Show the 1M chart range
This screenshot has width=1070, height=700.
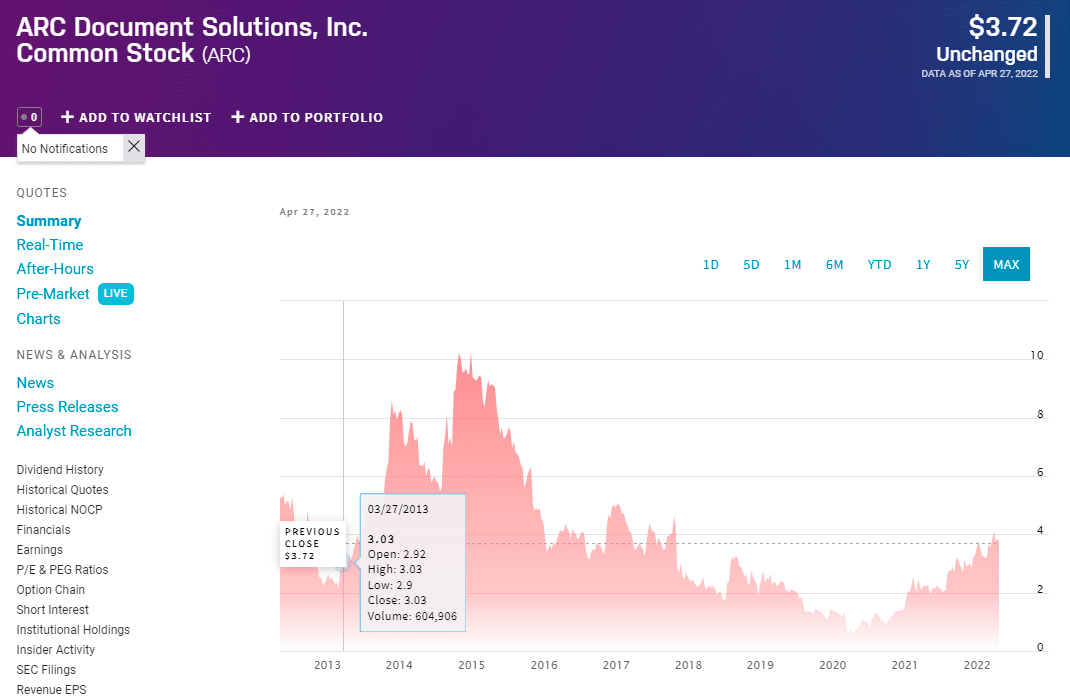click(x=793, y=265)
